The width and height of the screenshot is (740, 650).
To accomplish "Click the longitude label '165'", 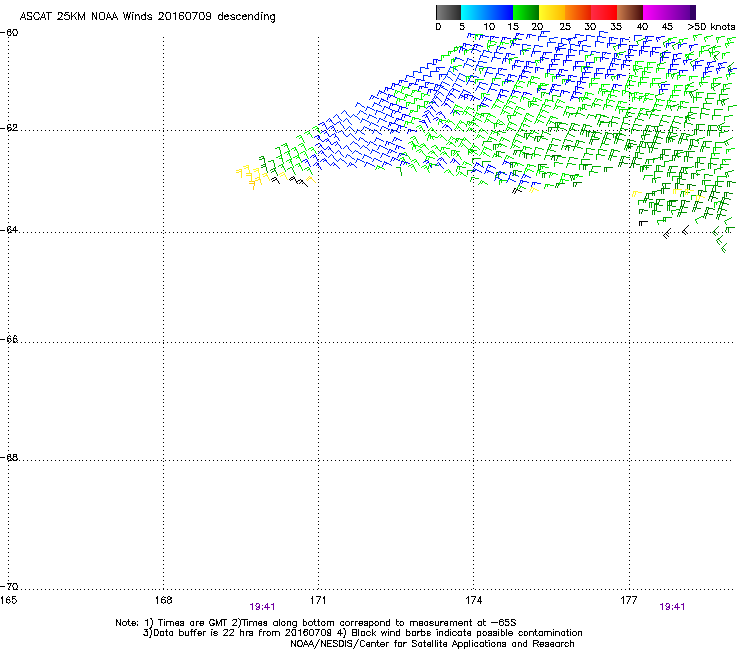I will (8, 600).
